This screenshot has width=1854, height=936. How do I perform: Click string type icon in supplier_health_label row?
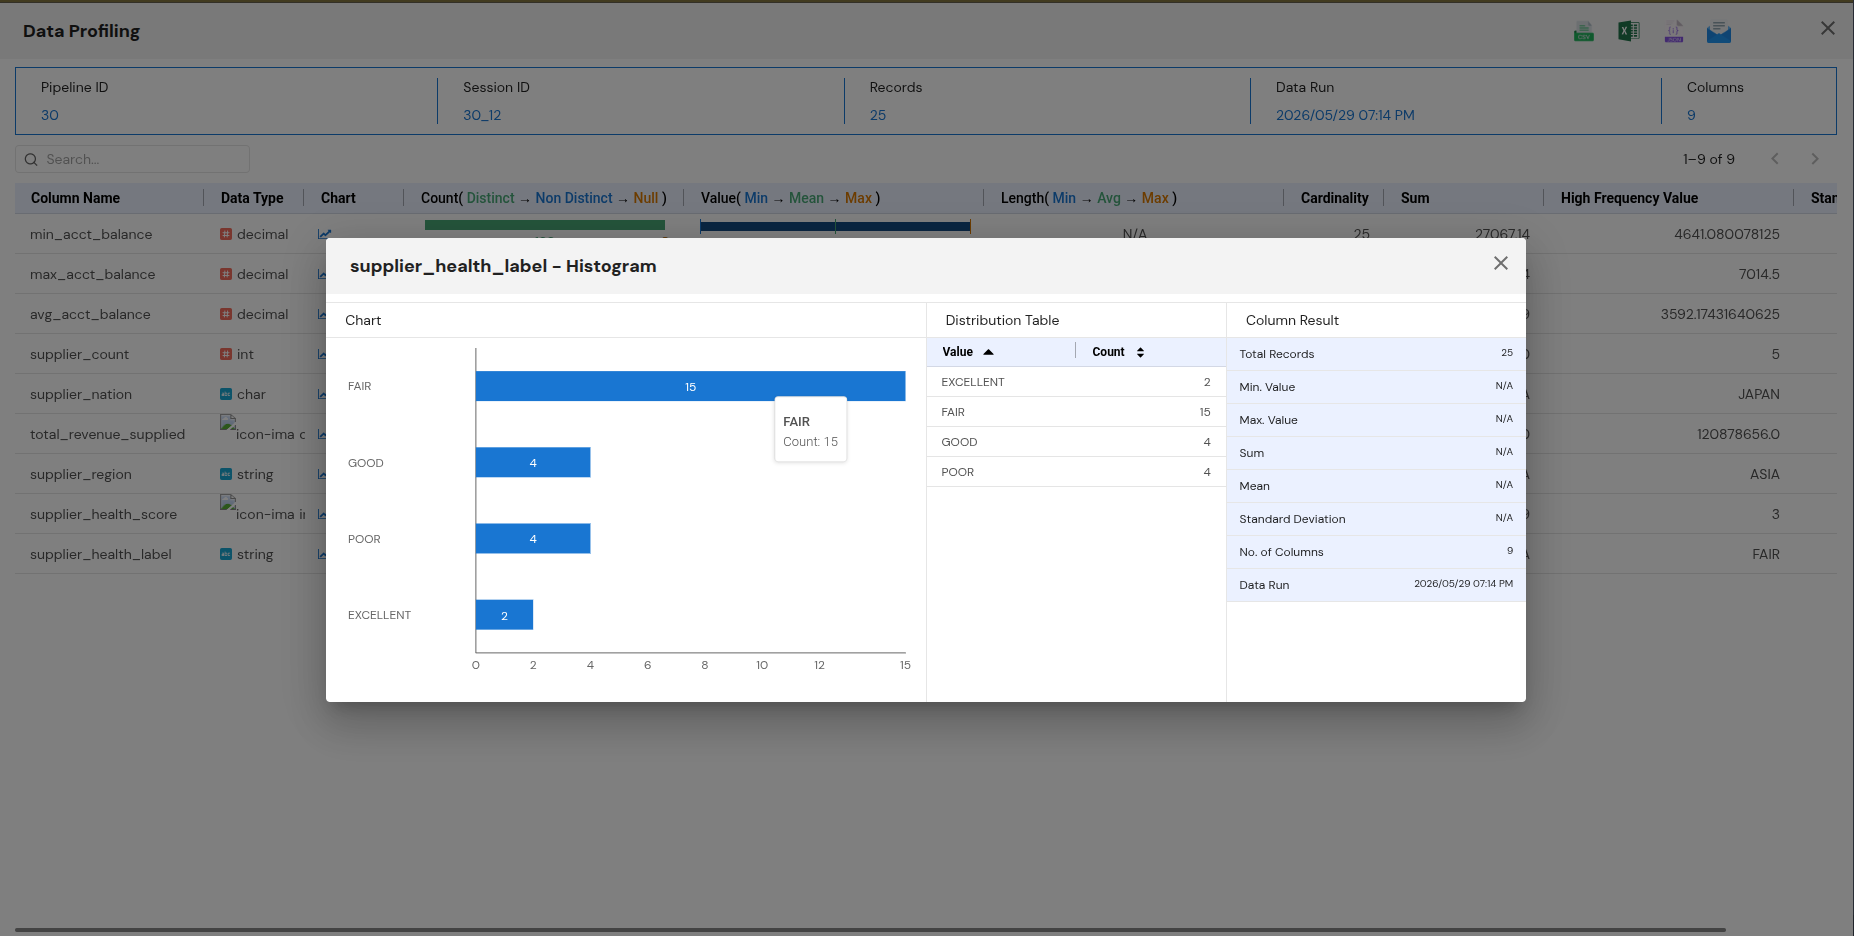click(226, 554)
